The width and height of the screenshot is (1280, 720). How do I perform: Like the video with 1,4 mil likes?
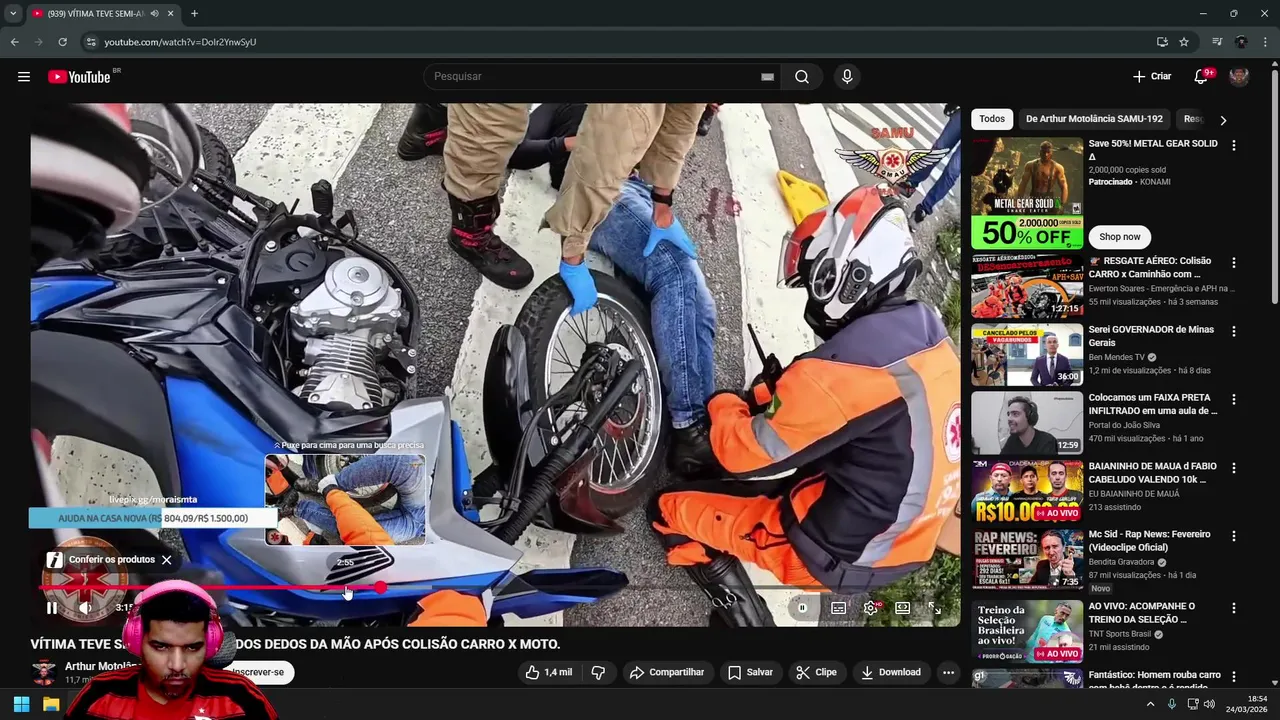549,672
